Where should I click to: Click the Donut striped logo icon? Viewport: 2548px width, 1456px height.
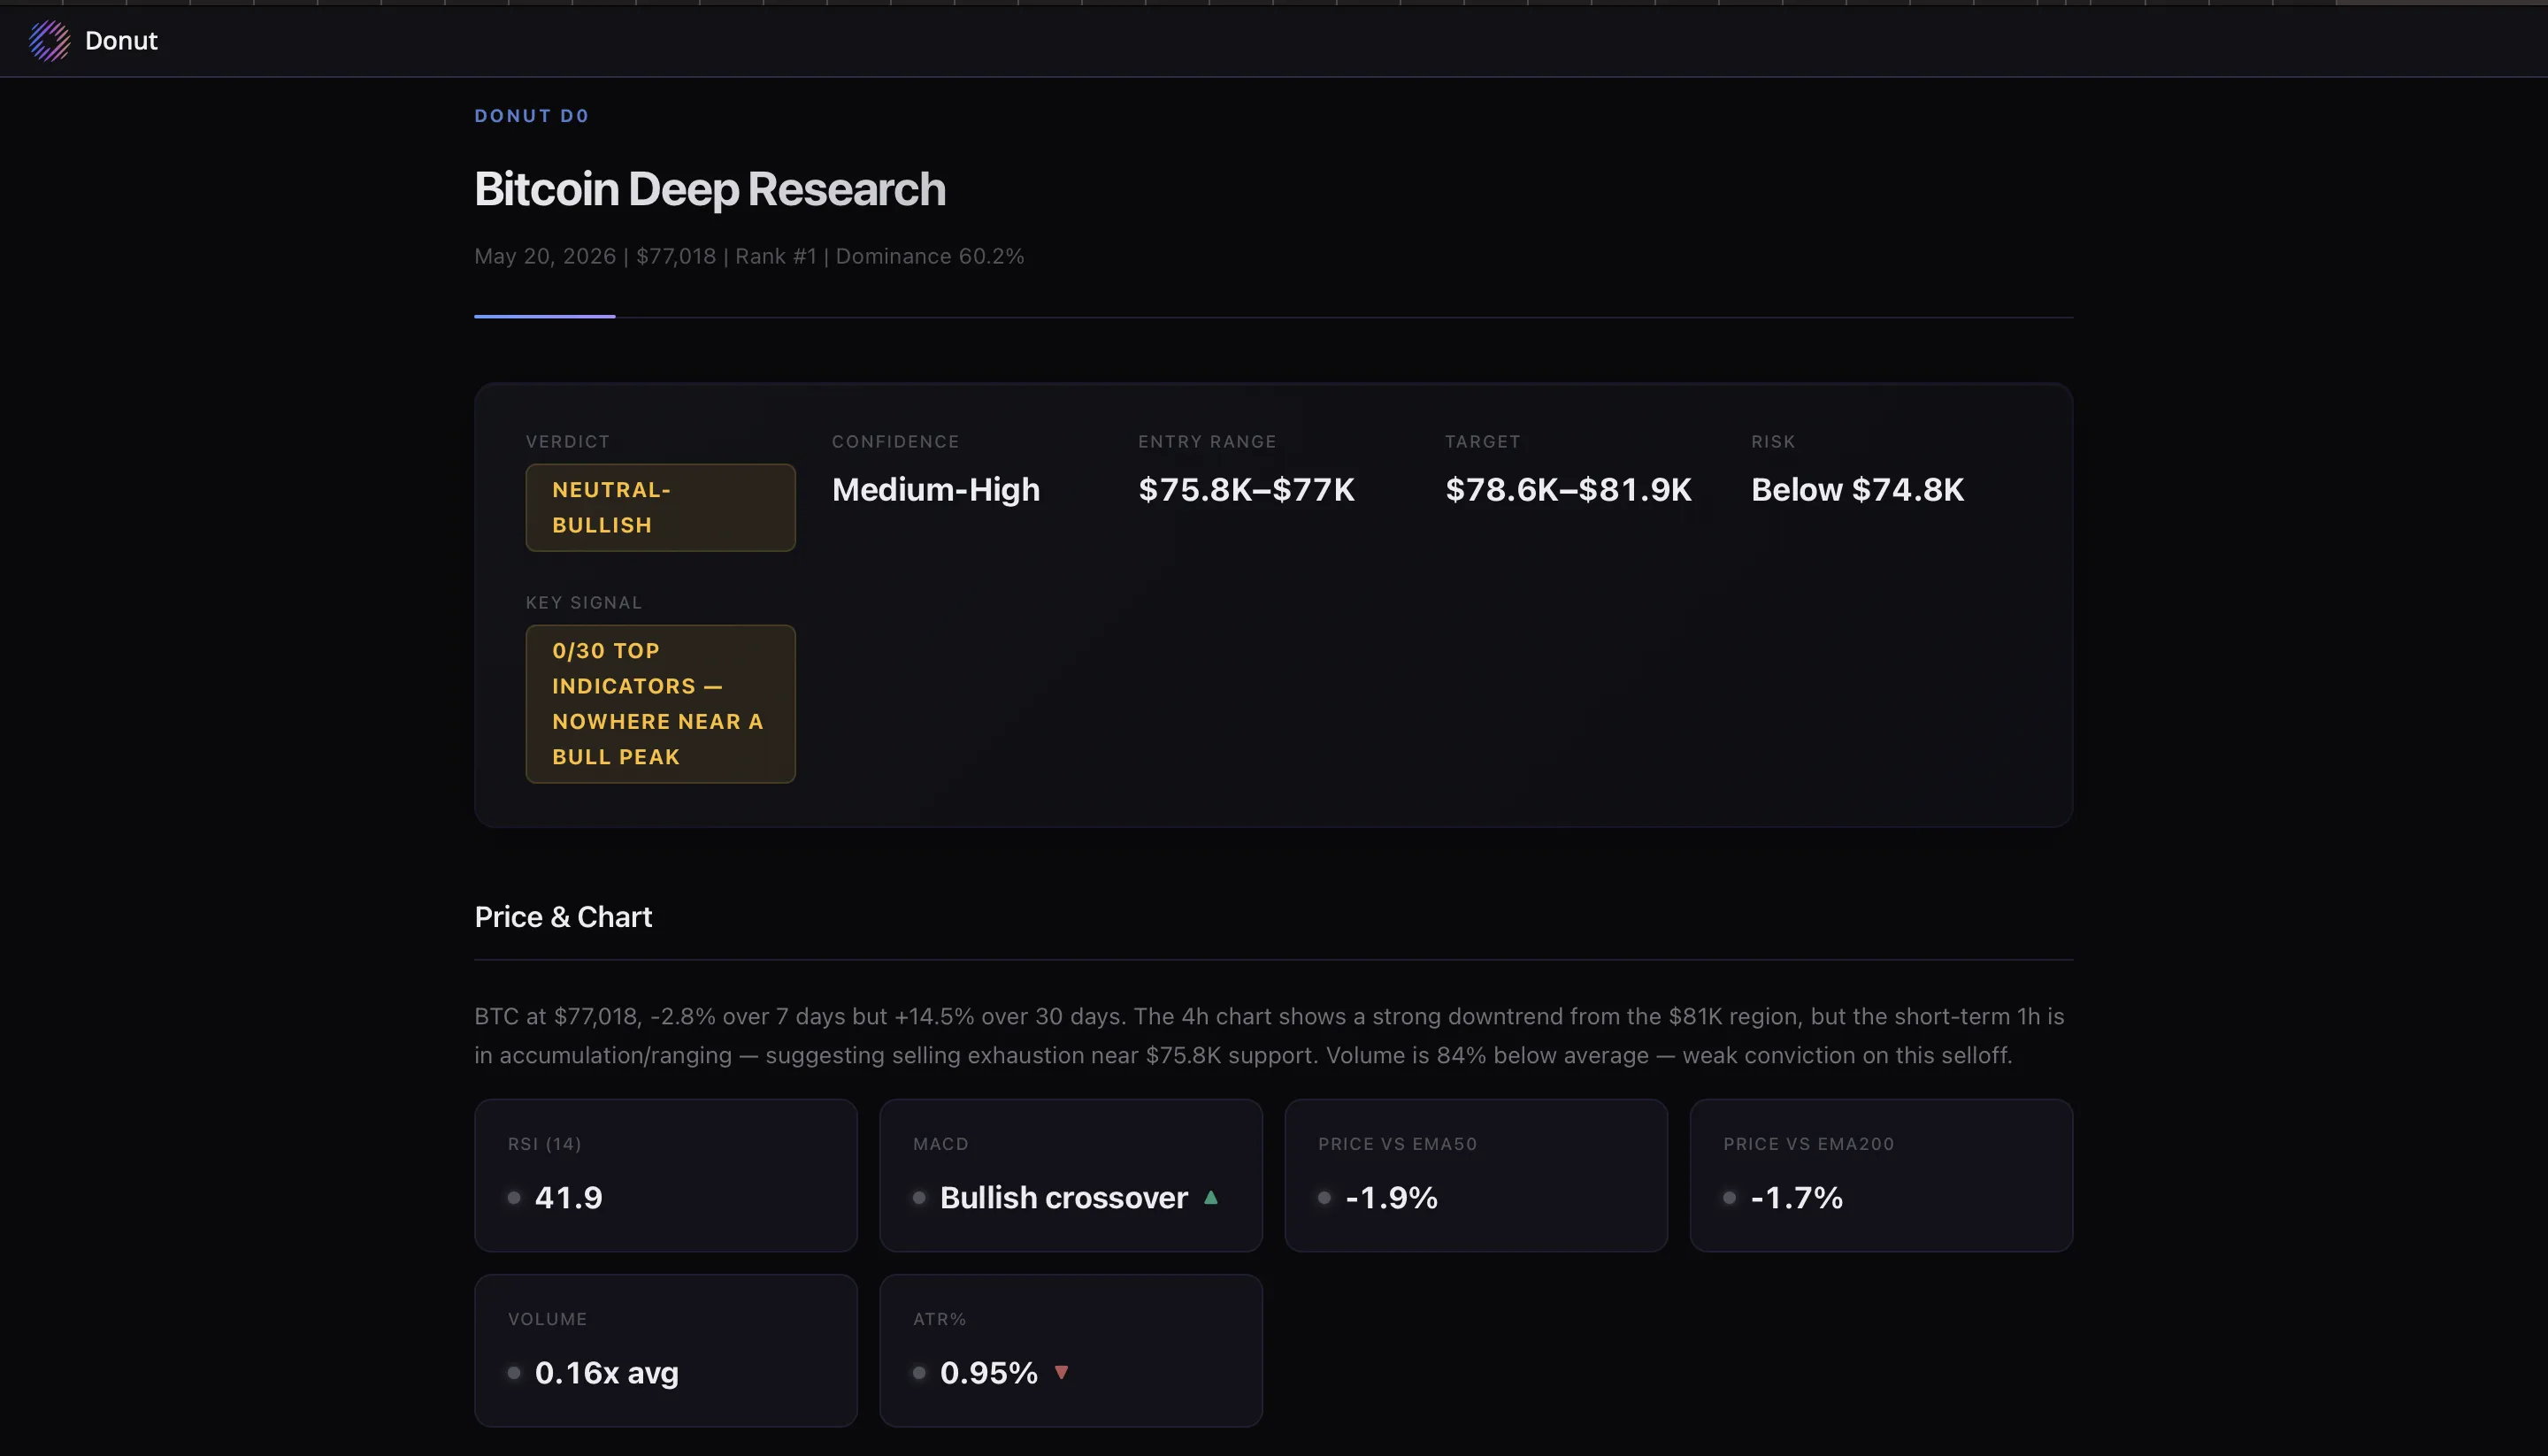point(49,41)
